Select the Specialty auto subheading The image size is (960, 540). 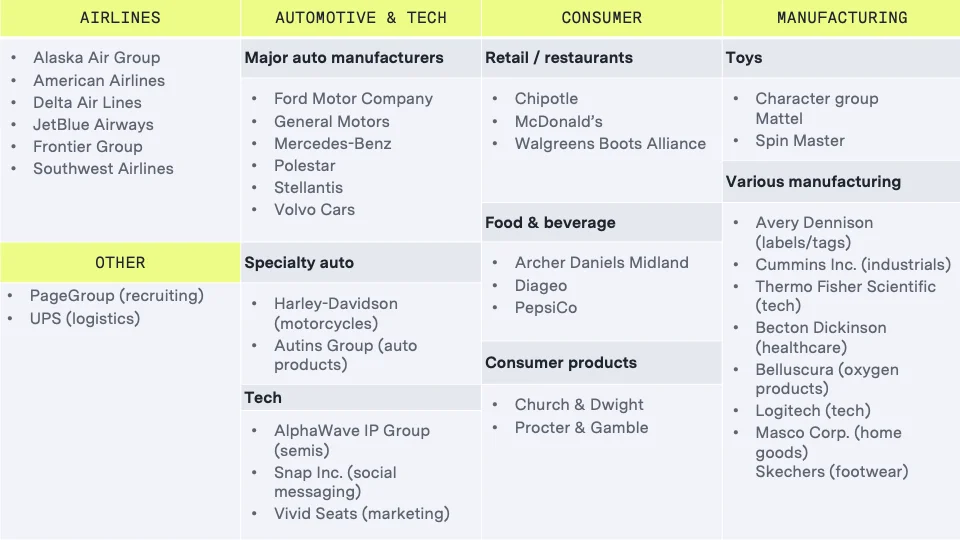point(299,263)
